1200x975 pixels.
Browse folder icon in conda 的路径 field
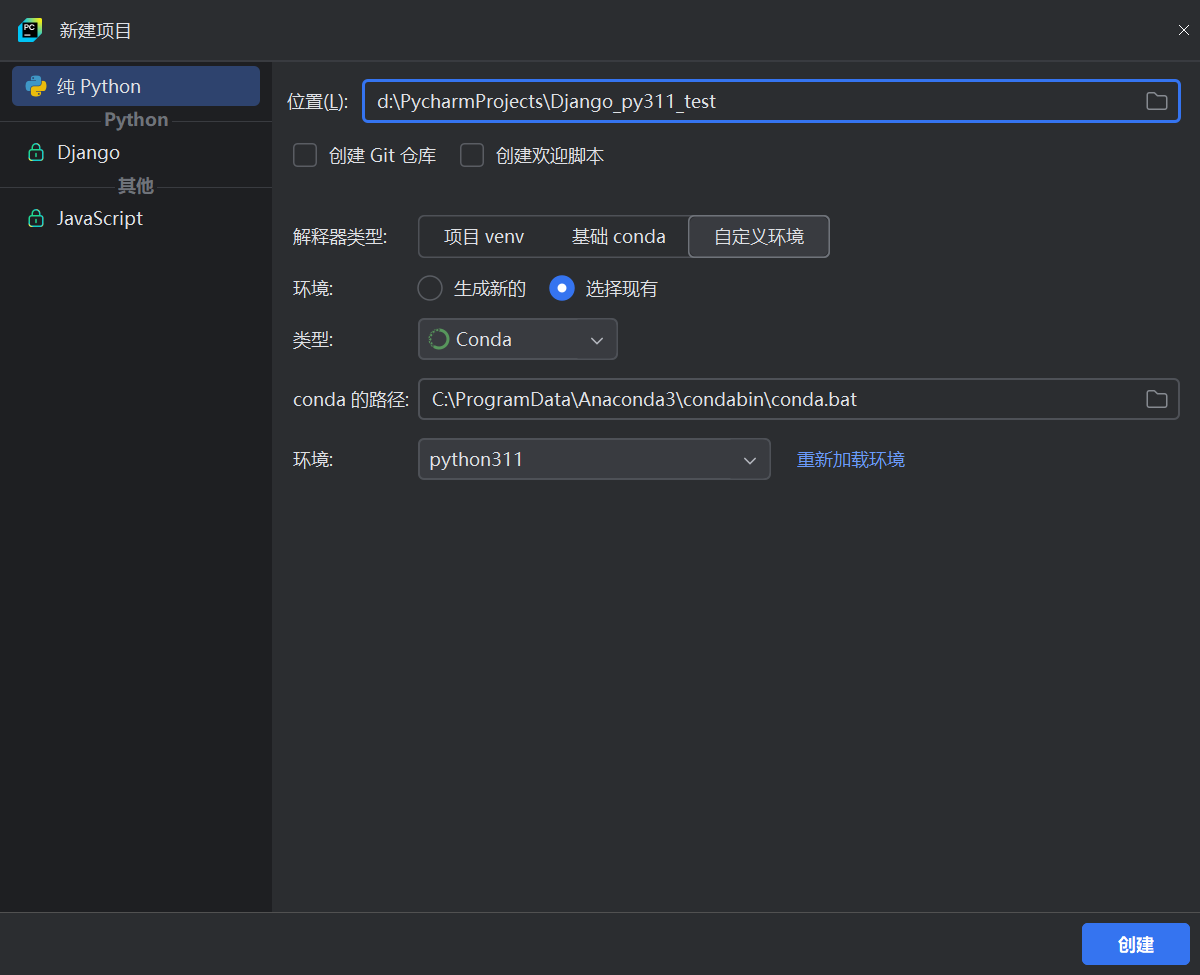(1156, 399)
